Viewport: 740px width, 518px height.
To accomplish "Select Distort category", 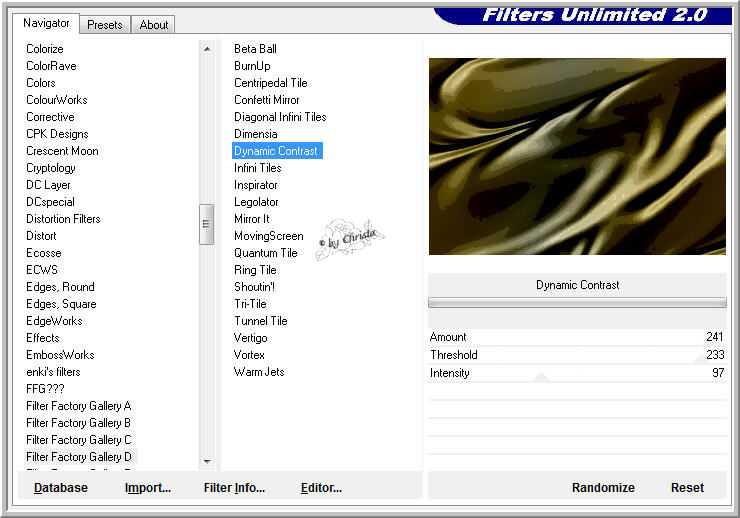I will pos(41,236).
